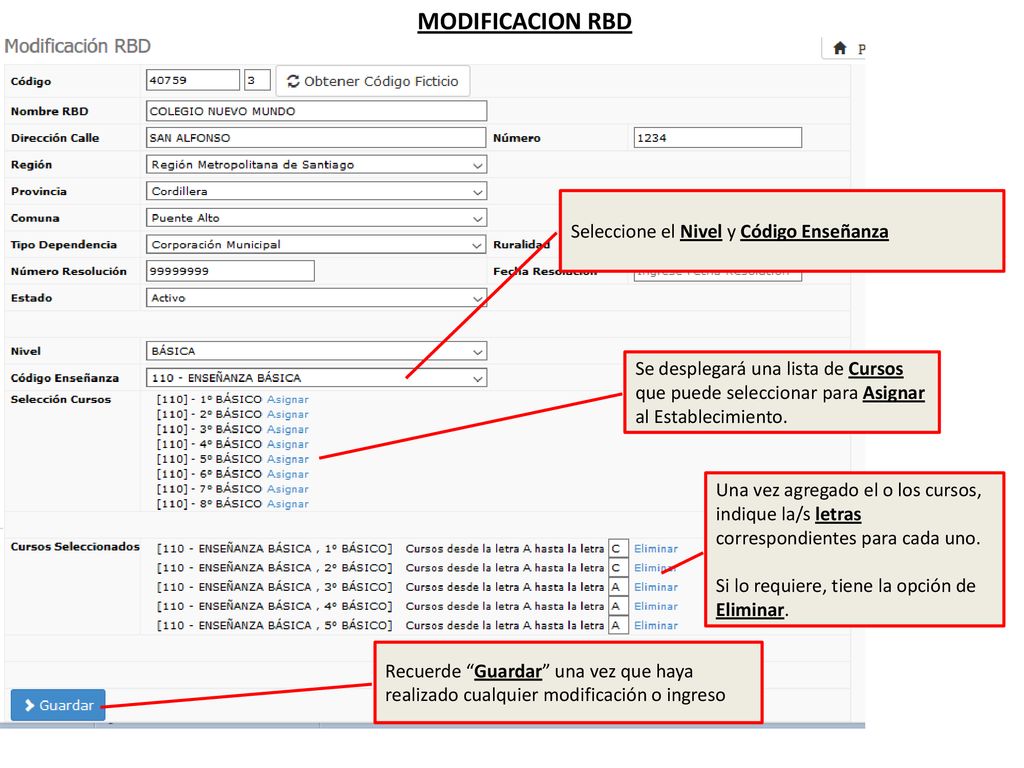This screenshot has width=1024, height=768.
Task: Click the Número field containing 1234
Action: [x=718, y=138]
